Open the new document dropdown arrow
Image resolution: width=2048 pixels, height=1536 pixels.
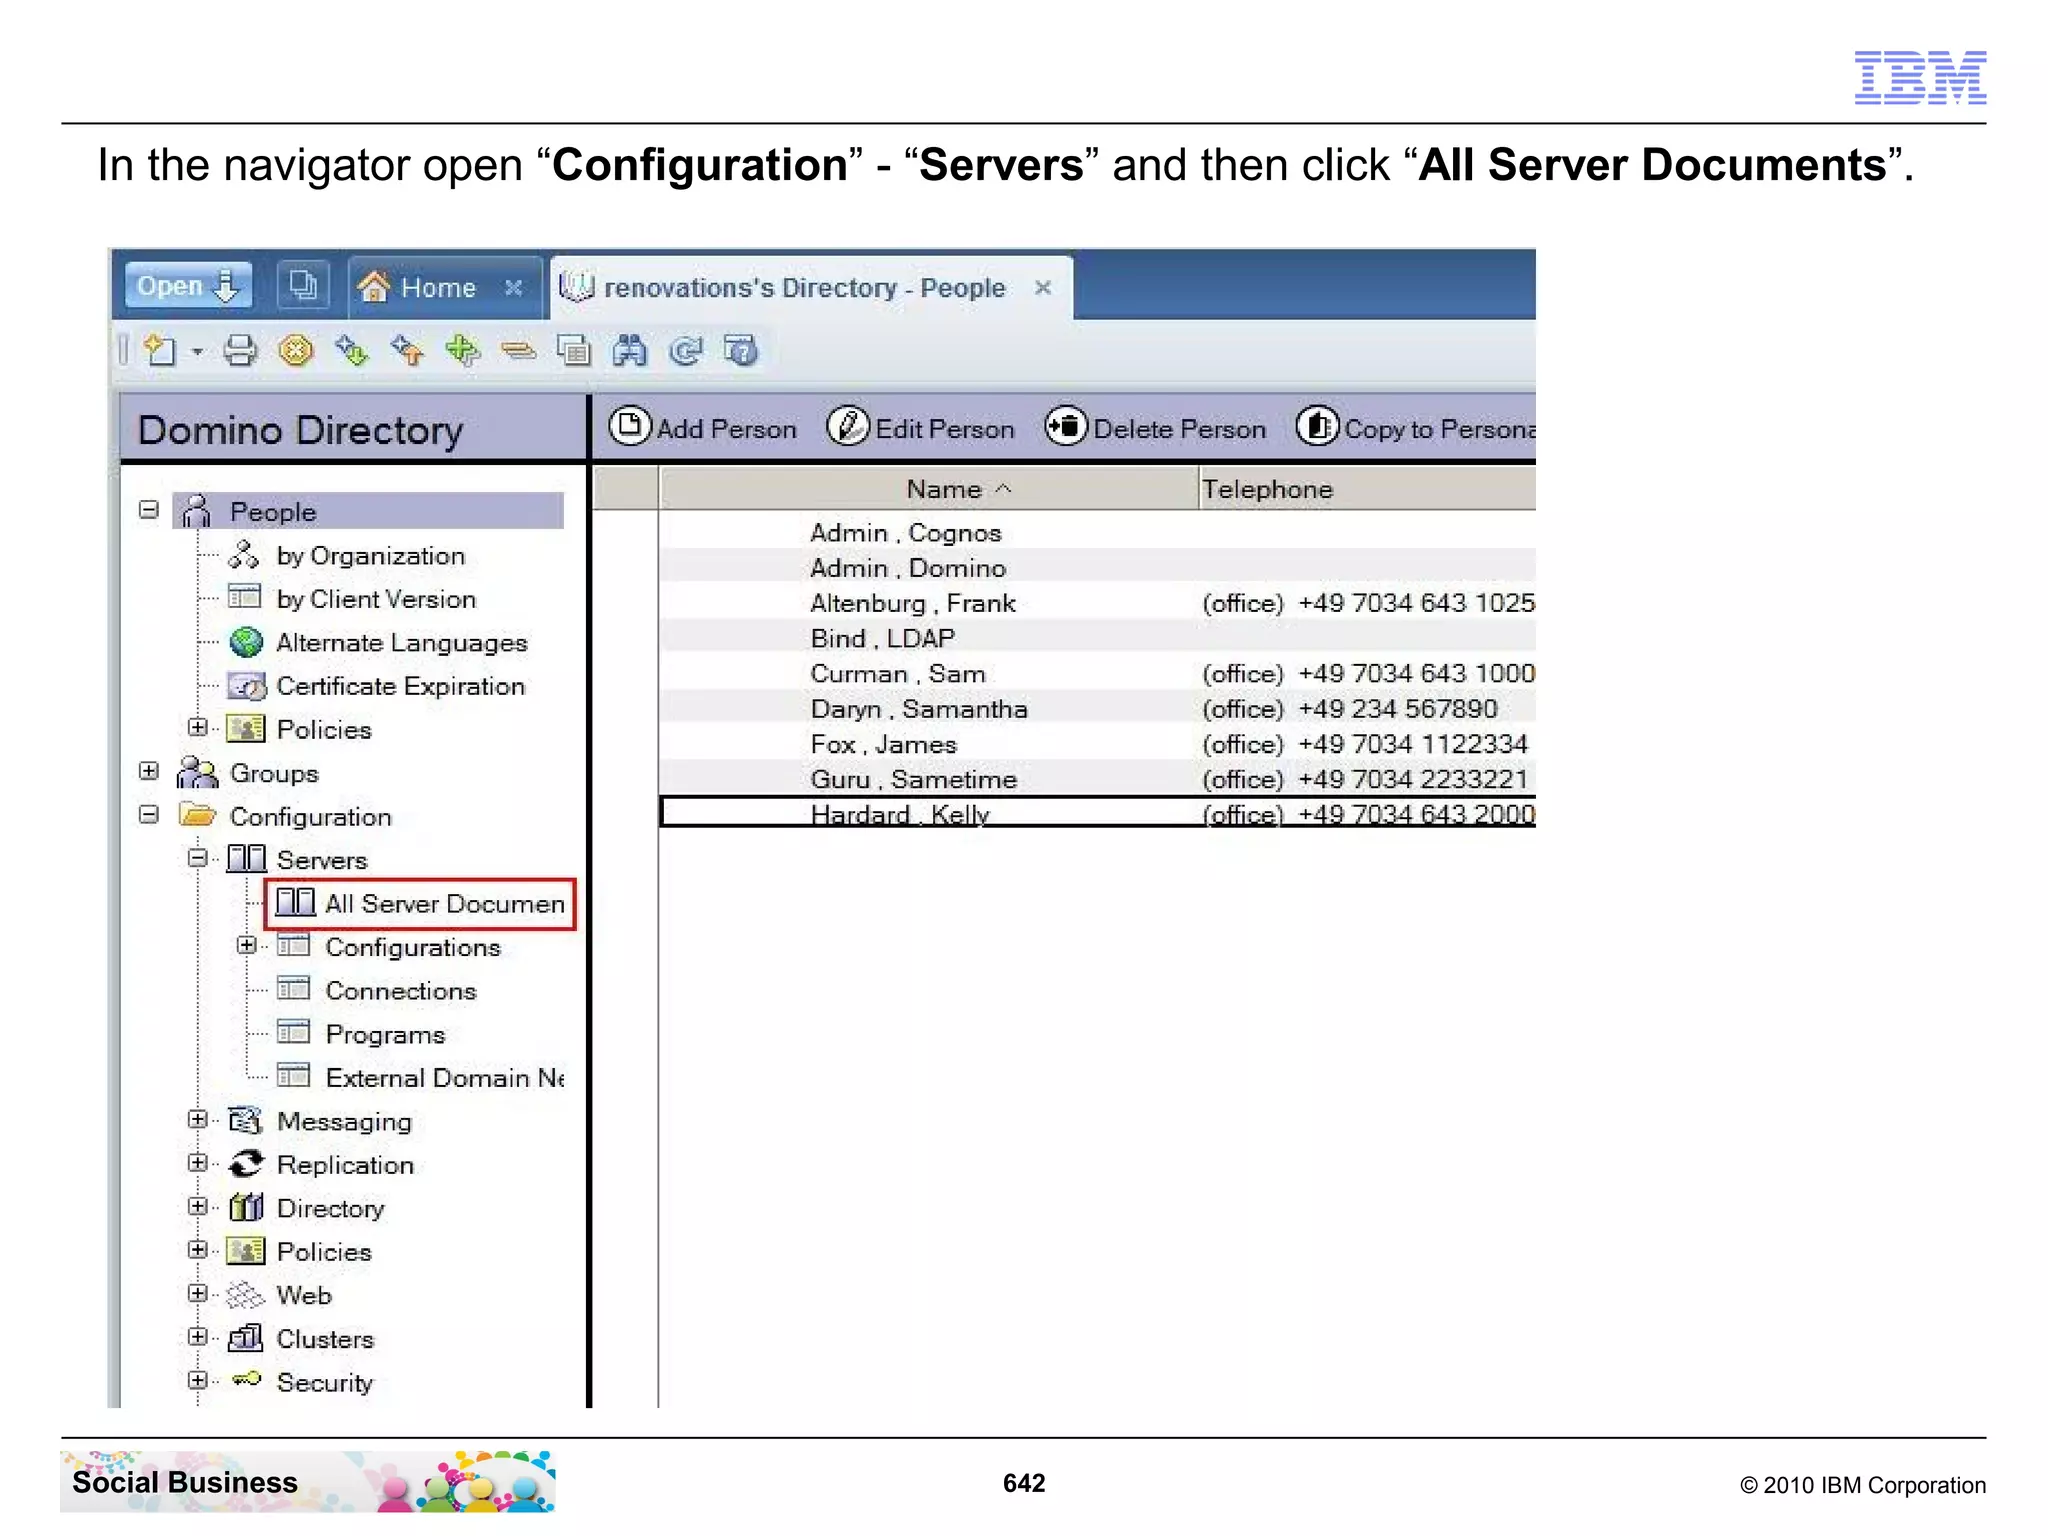point(198,351)
